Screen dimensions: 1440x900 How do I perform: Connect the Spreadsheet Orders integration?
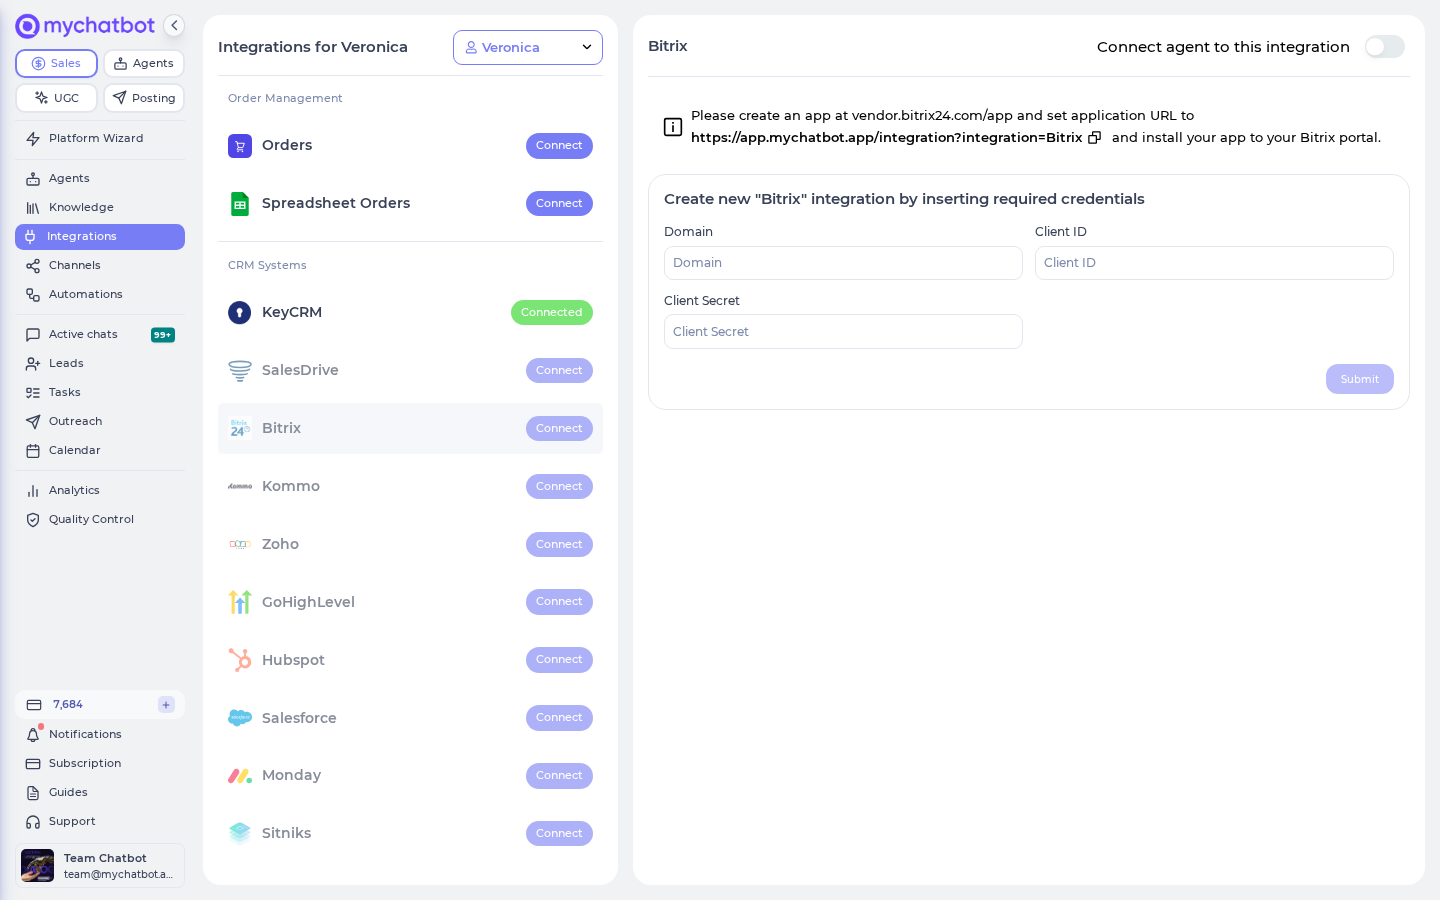coord(559,204)
